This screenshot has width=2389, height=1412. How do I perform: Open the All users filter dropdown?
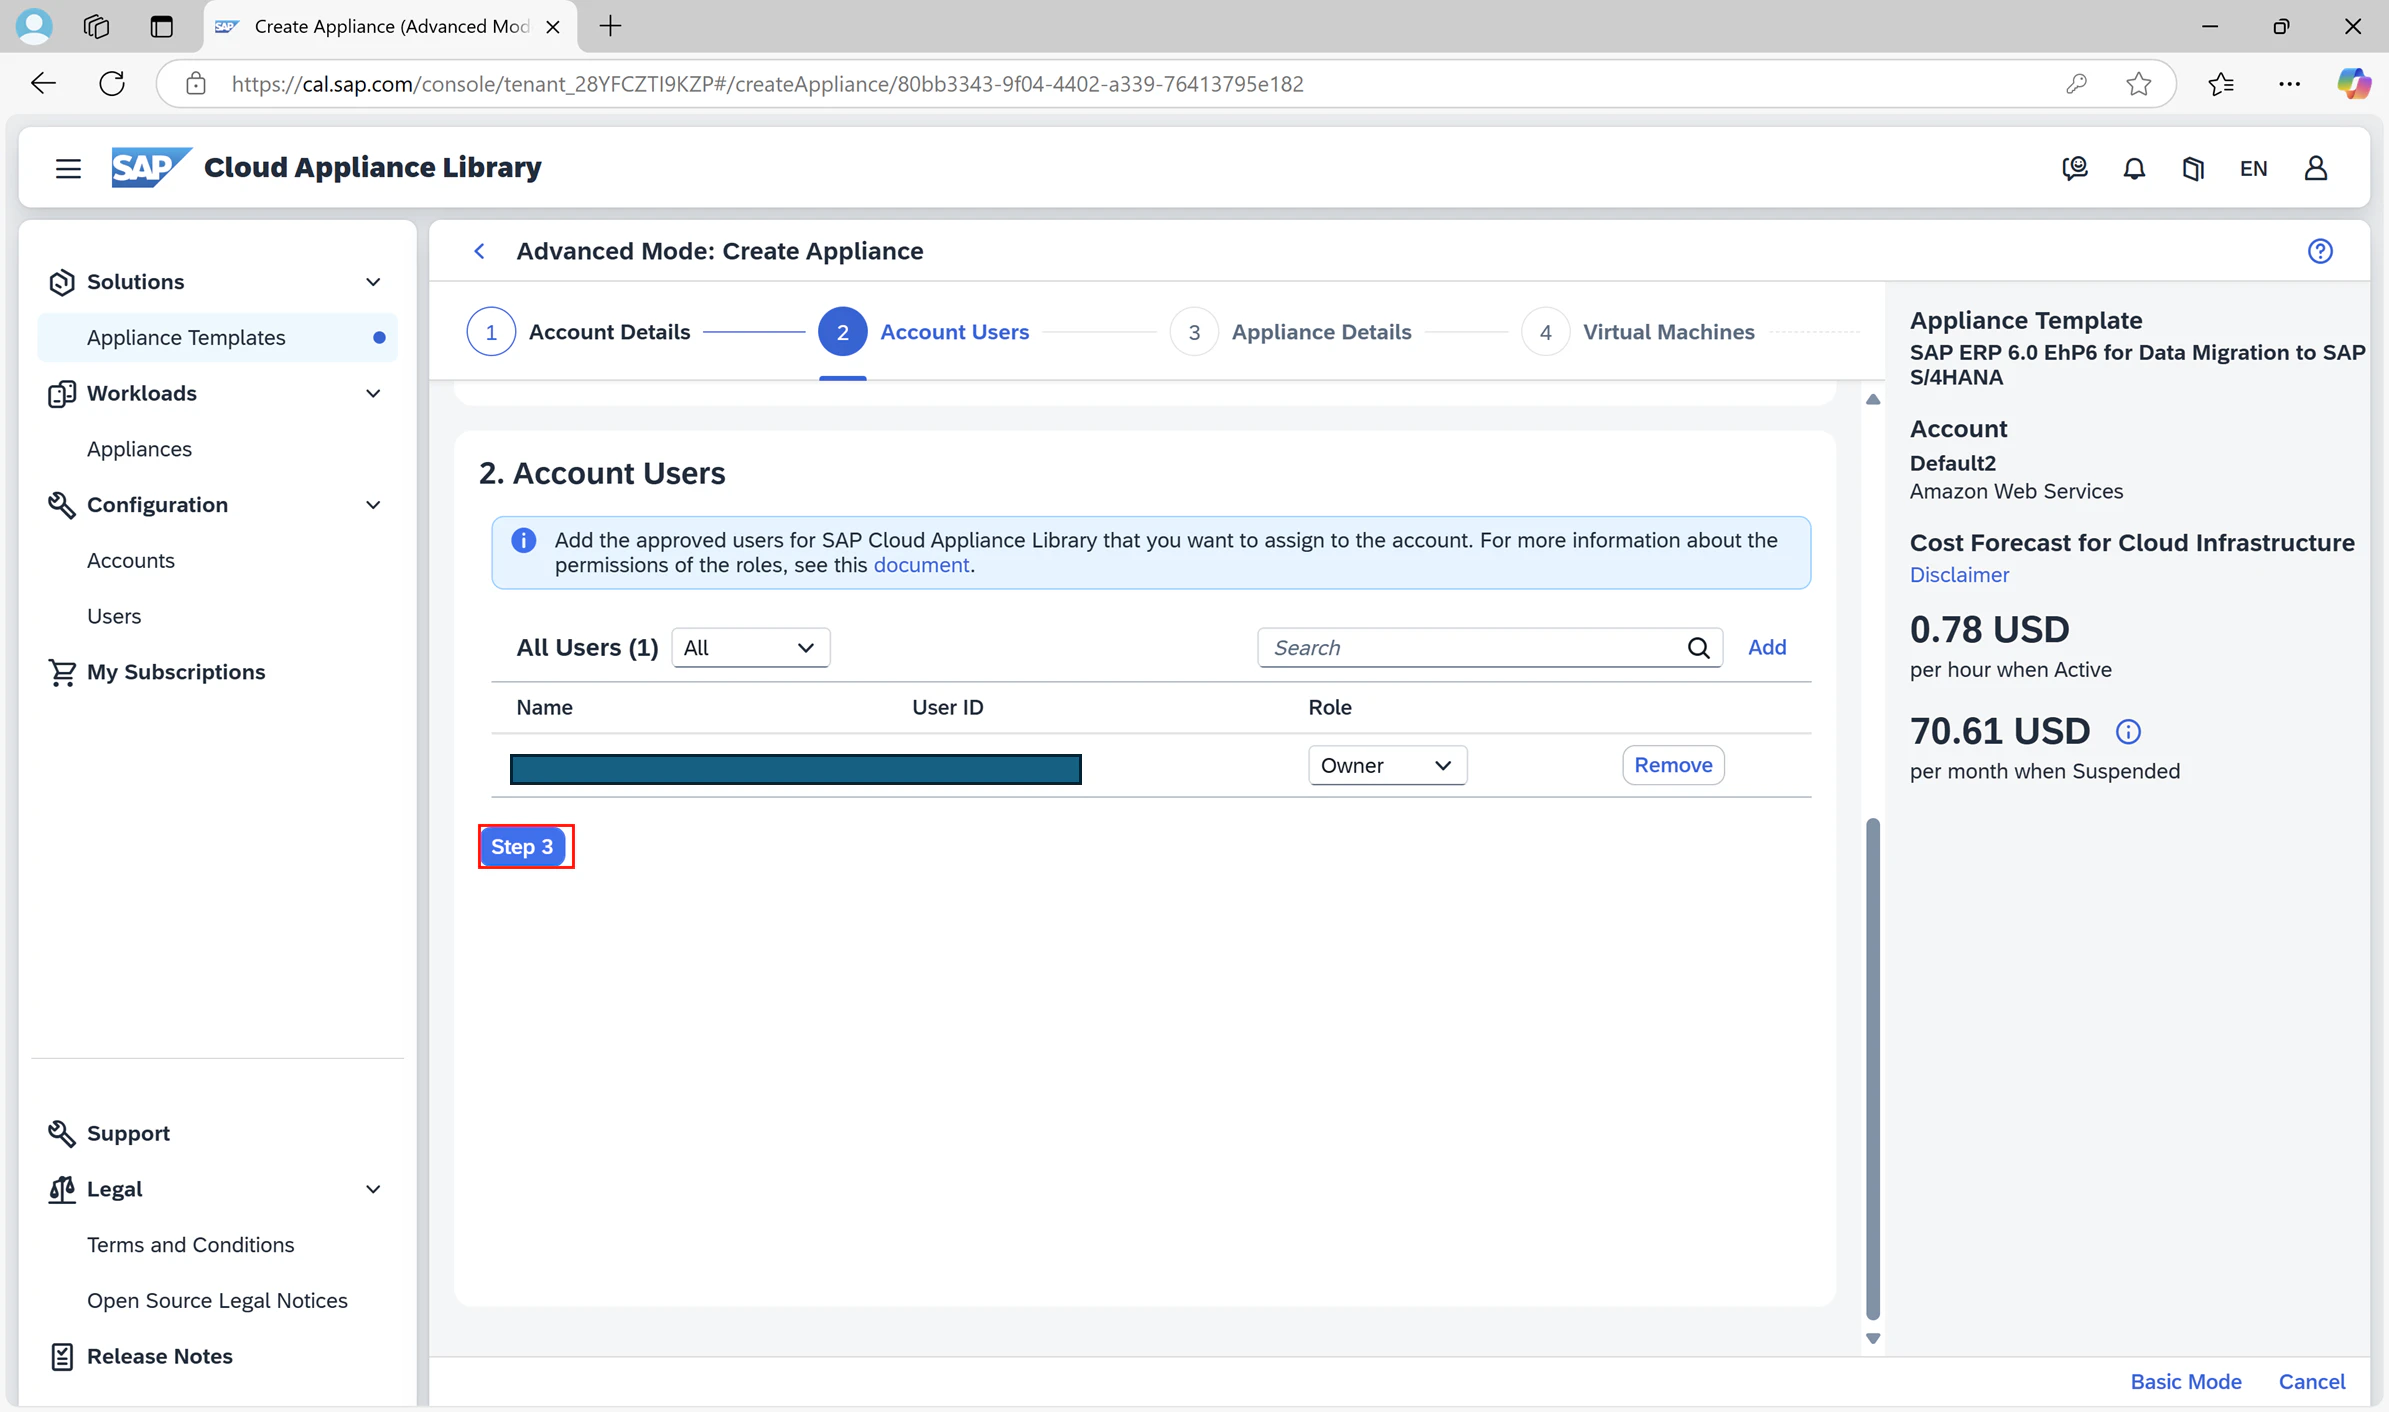tap(750, 648)
